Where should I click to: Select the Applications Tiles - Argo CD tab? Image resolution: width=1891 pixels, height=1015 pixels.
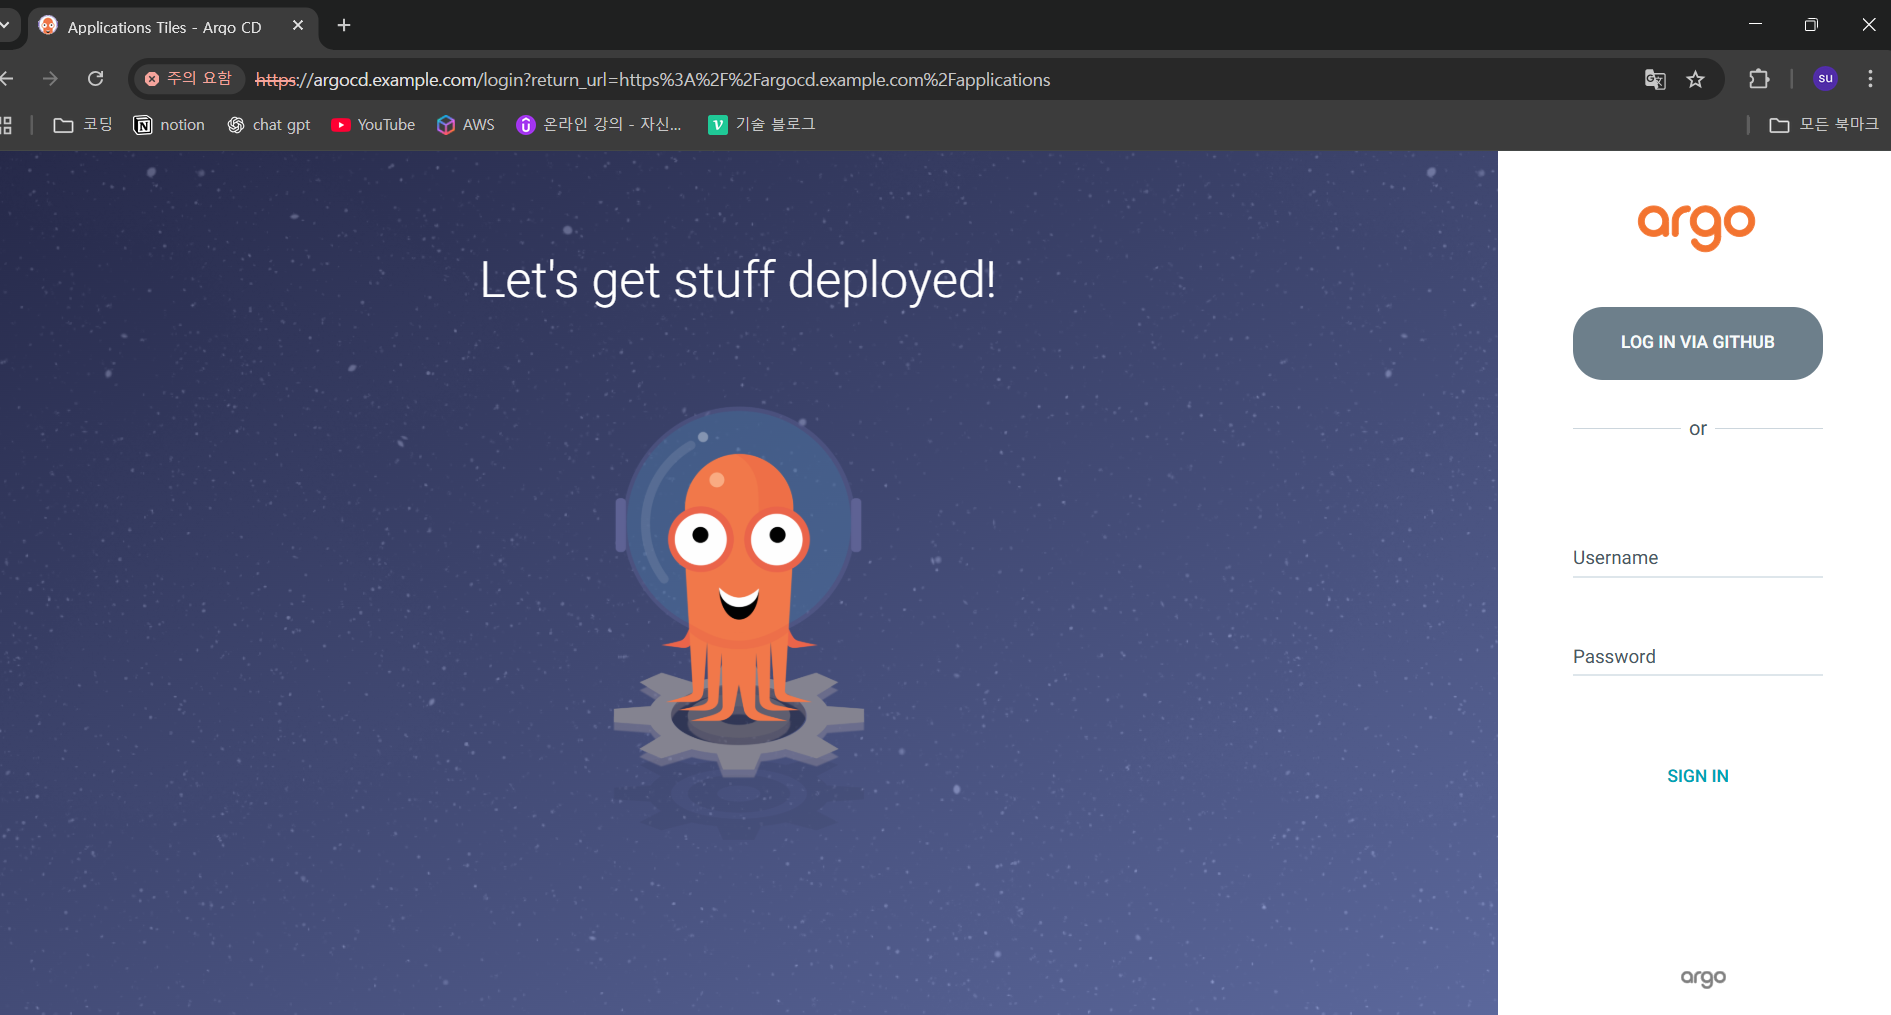165,27
